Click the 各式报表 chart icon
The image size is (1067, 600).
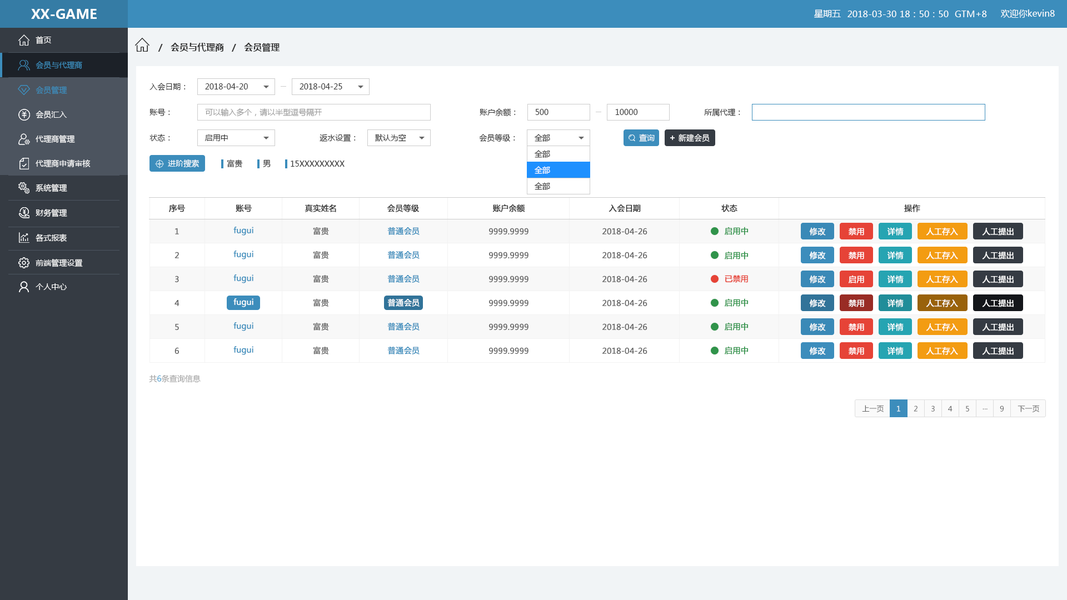(x=24, y=237)
